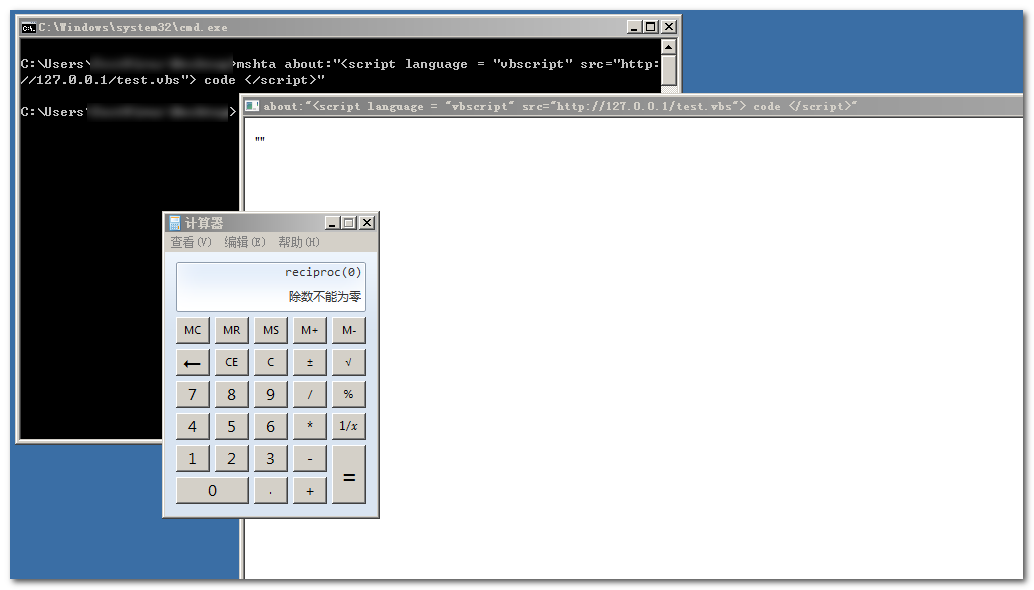Click the CE clear entry button
The width and height of the screenshot is (1034, 590).
[231, 363]
